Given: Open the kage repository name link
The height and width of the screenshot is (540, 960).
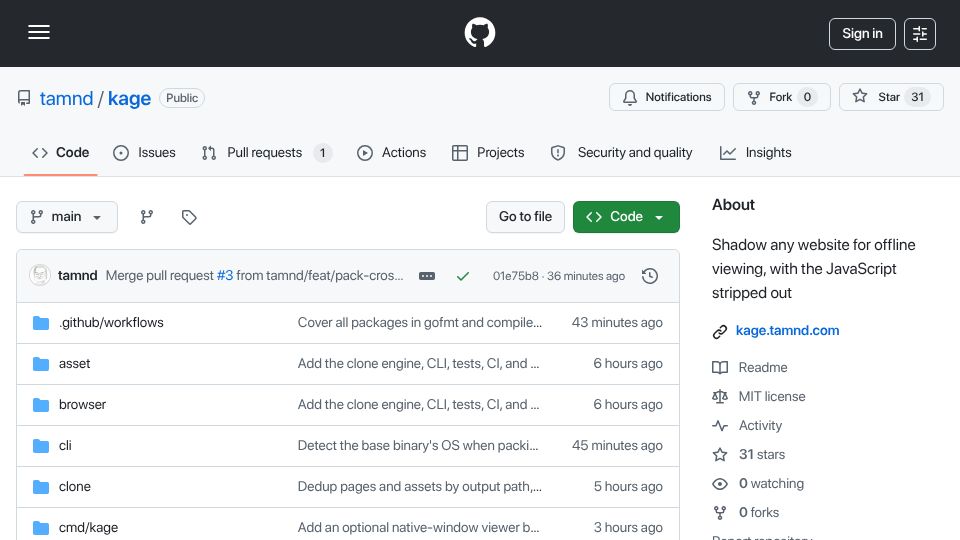Looking at the screenshot, I should click(129, 99).
